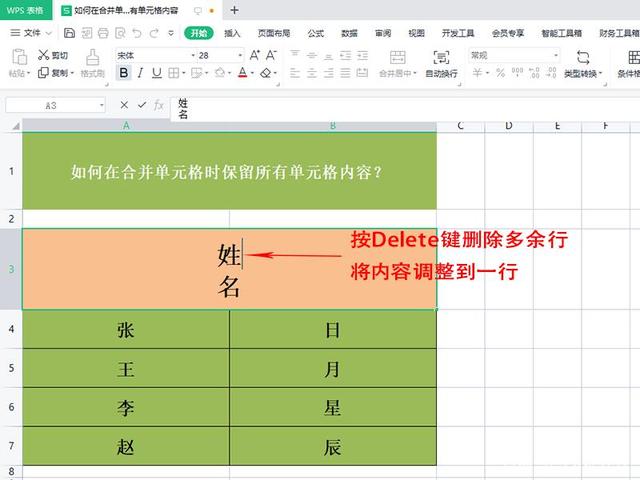Toggle Underline formatting

(x=156, y=73)
